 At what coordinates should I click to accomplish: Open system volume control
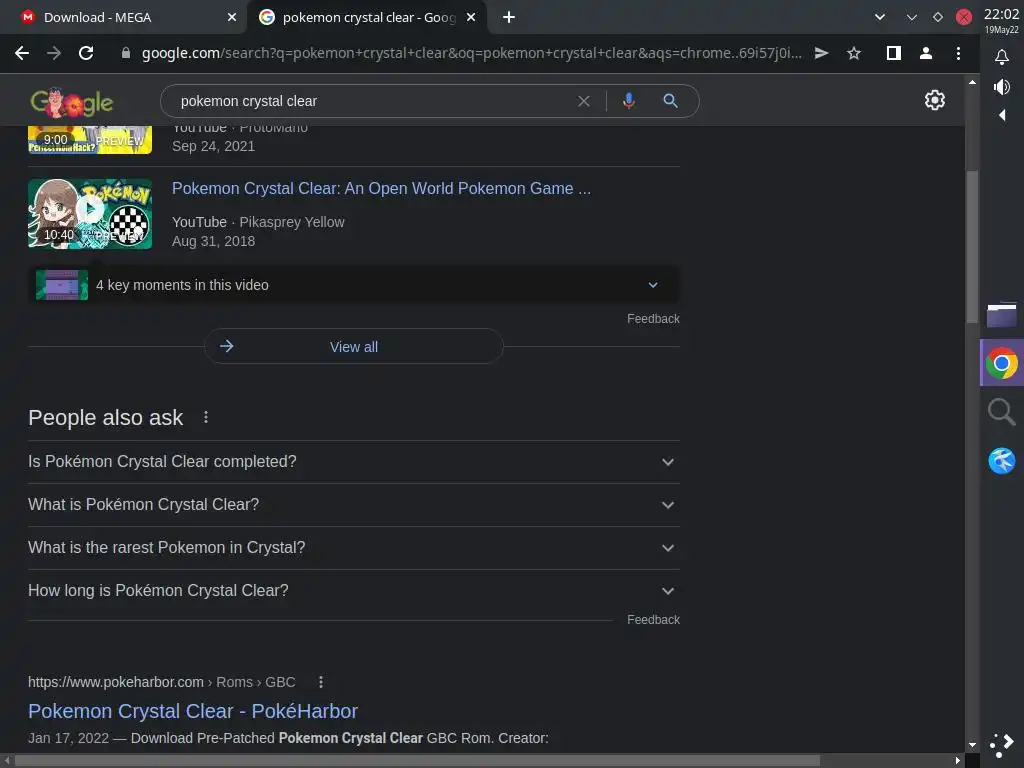1002,86
